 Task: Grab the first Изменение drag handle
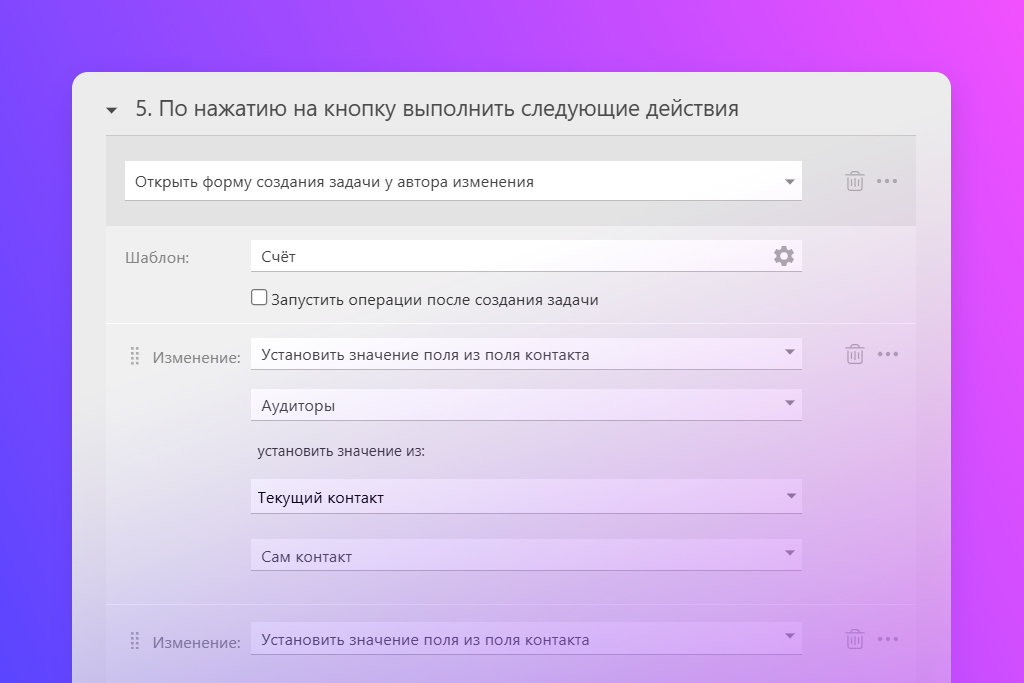[x=135, y=356]
